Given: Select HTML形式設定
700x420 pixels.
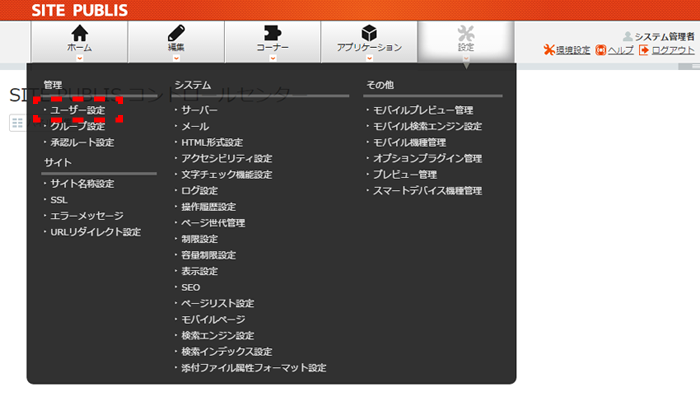Looking at the screenshot, I should coord(212,142).
